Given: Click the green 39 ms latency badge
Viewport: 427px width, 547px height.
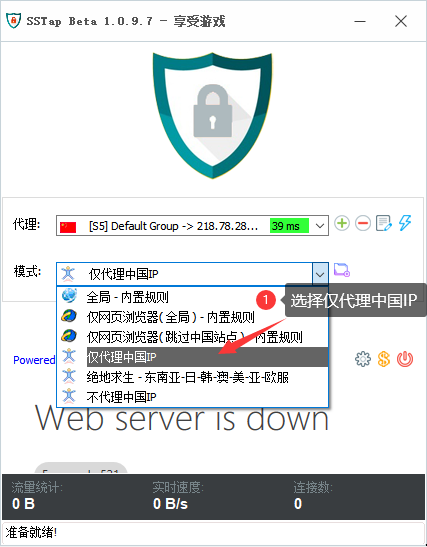Looking at the screenshot, I should coord(289,226).
